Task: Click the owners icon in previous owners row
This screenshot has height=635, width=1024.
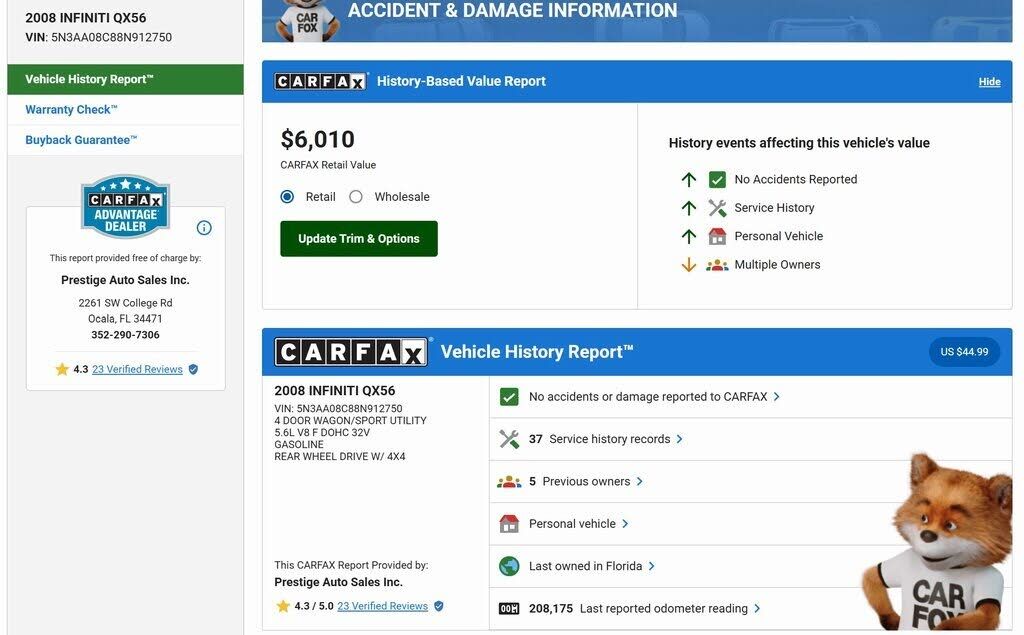Action: tap(509, 481)
